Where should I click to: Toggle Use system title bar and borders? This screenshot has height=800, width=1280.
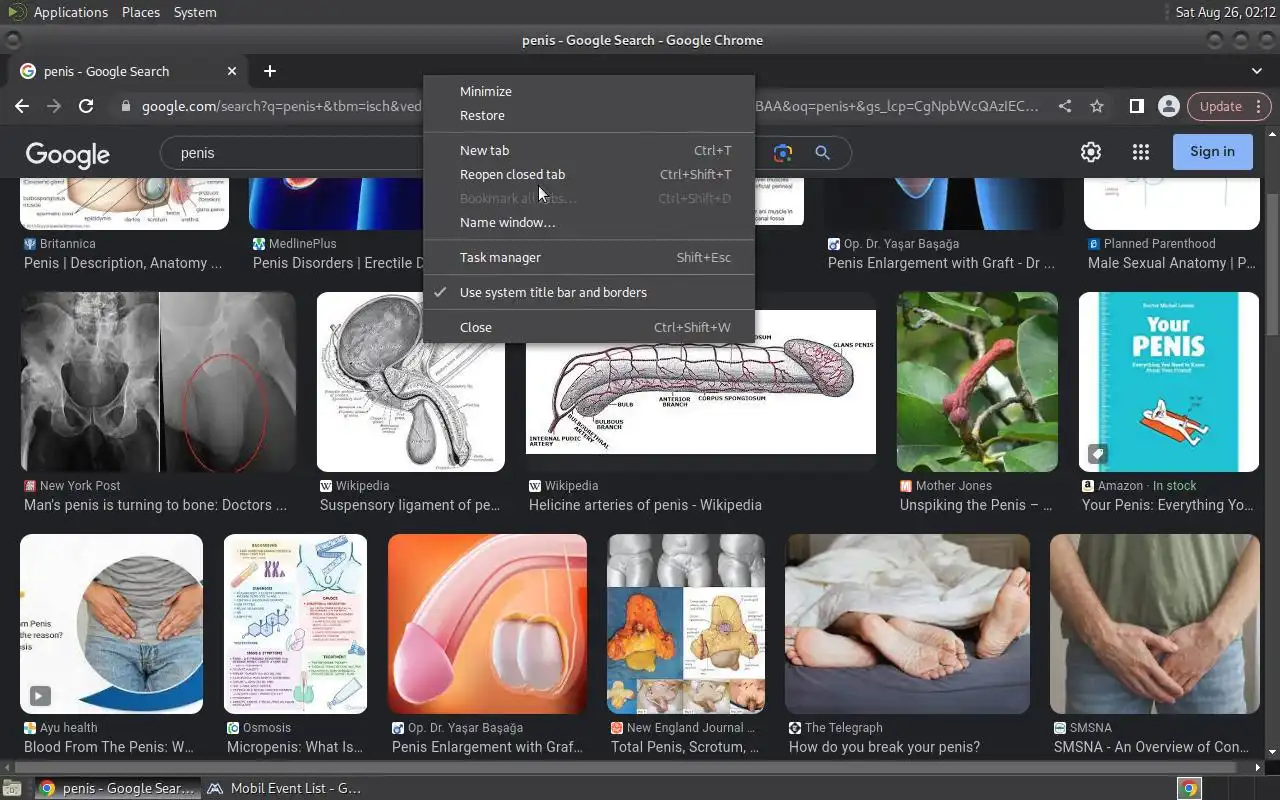(589, 292)
